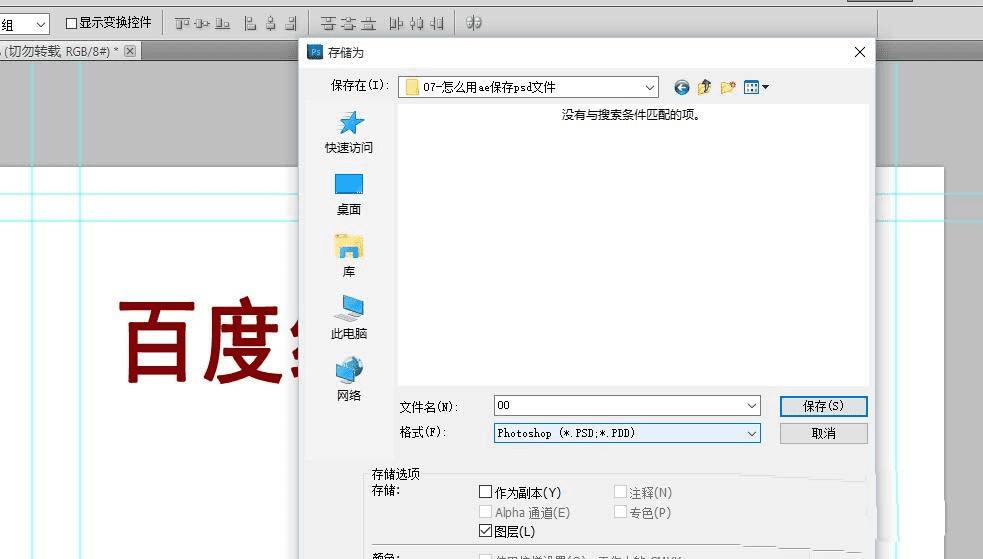983x559 pixels.
Task: Click the Cancel (取消) button
Action: (x=824, y=434)
